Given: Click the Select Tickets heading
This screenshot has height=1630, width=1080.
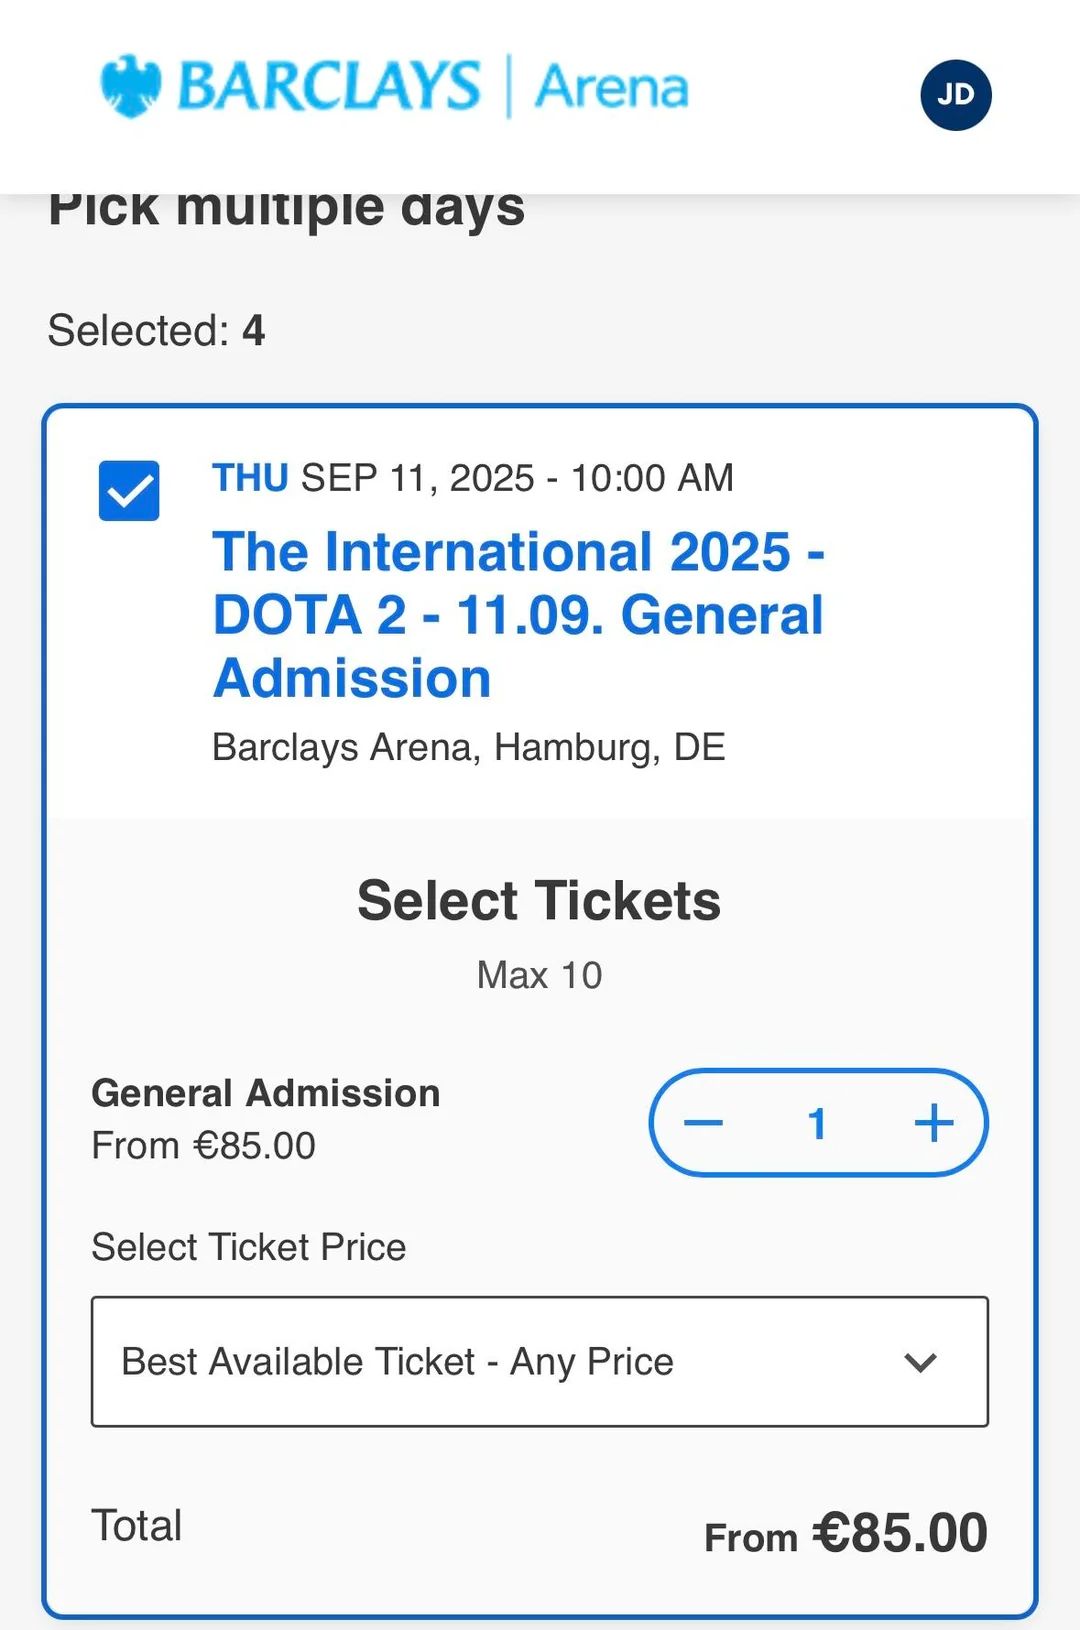Looking at the screenshot, I should pos(539,900).
